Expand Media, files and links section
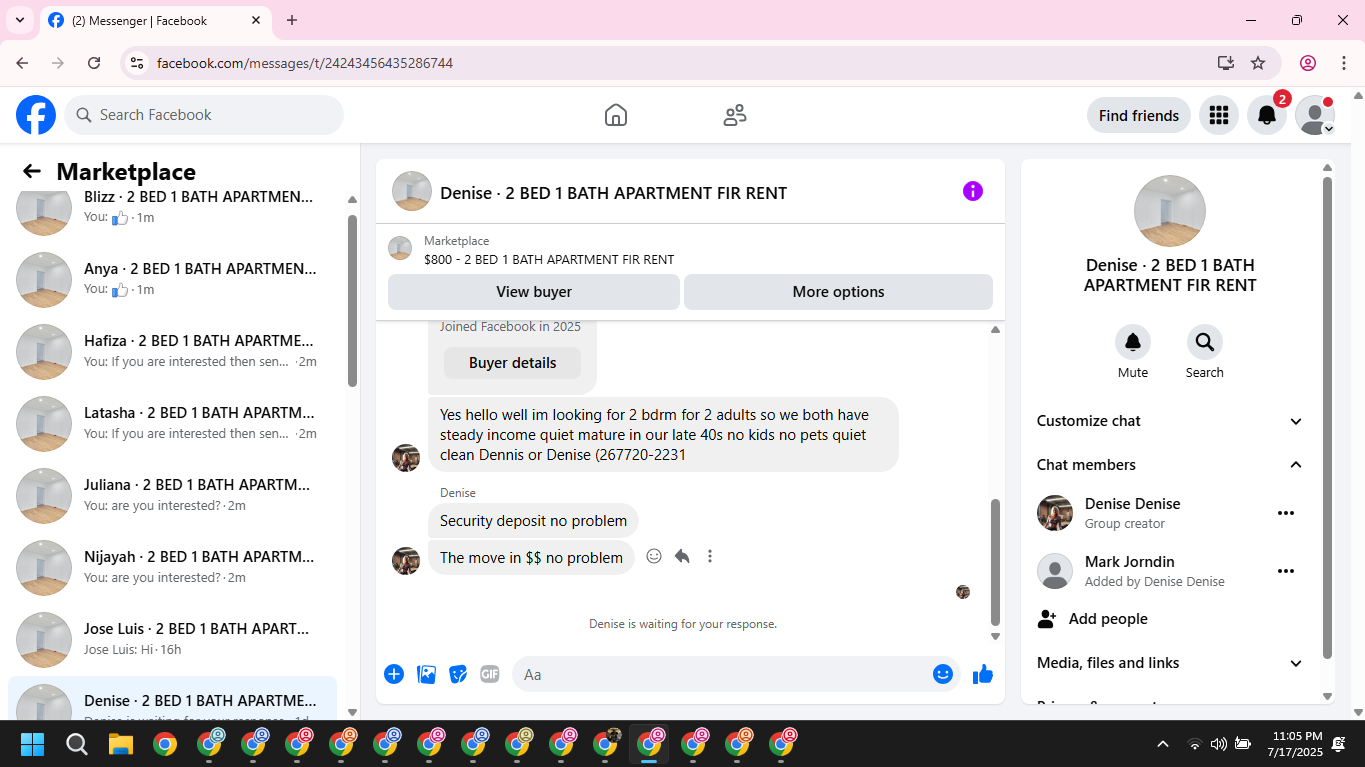This screenshot has height=767, width=1365. tap(1170, 663)
